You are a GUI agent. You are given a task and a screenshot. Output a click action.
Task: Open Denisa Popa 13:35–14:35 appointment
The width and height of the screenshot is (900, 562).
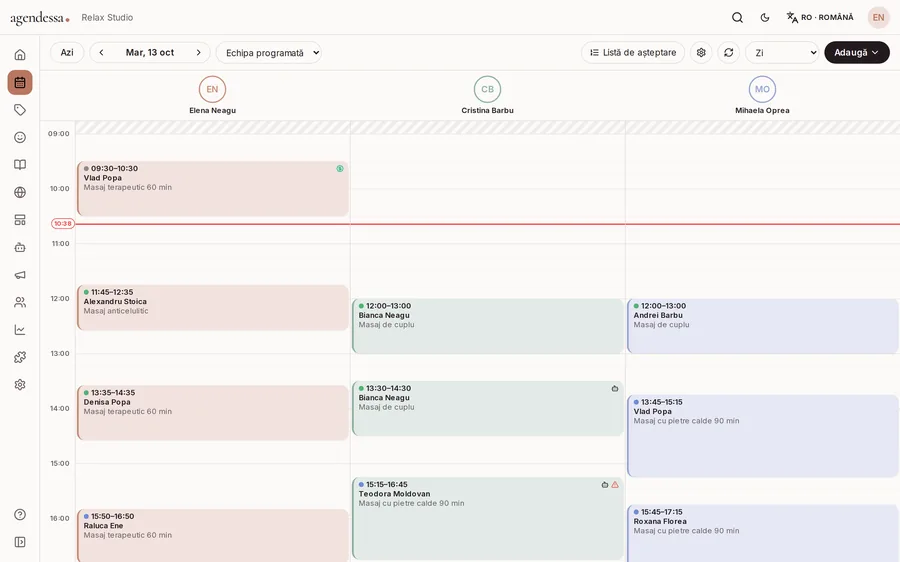213,413
